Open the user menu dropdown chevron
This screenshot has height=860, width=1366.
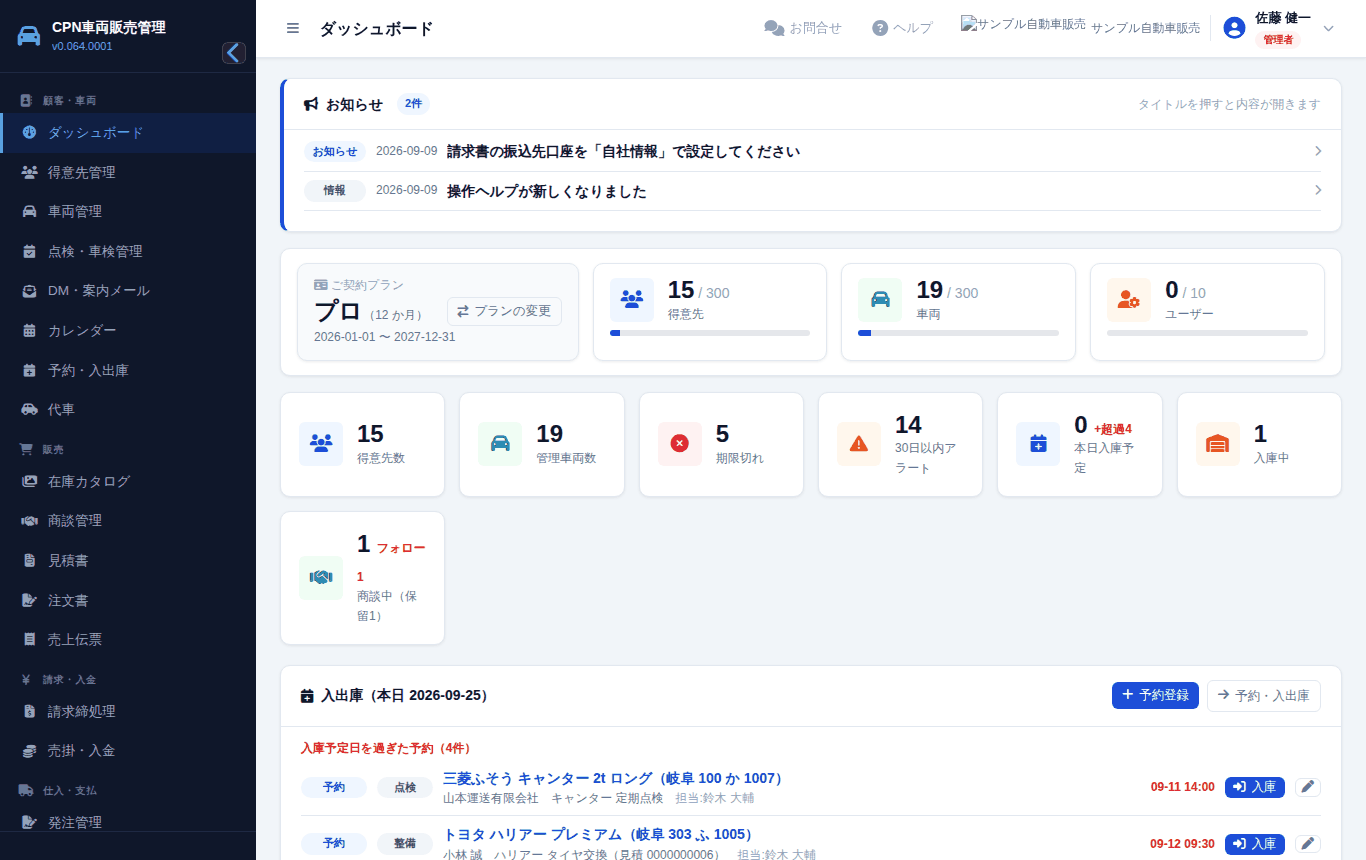pyautogui.click(x=1329, y=28)
